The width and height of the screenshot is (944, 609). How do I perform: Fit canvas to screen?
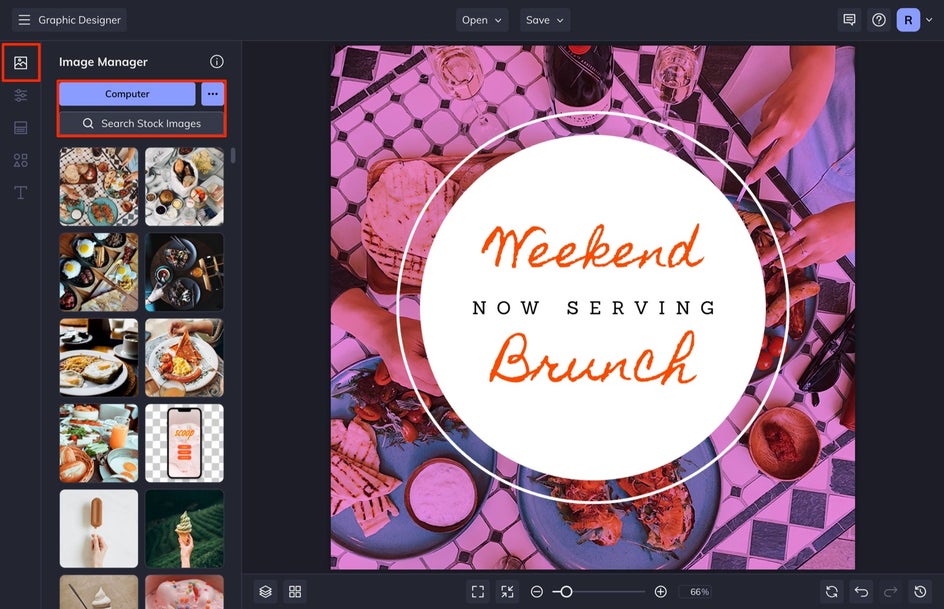tap(478, 592)
